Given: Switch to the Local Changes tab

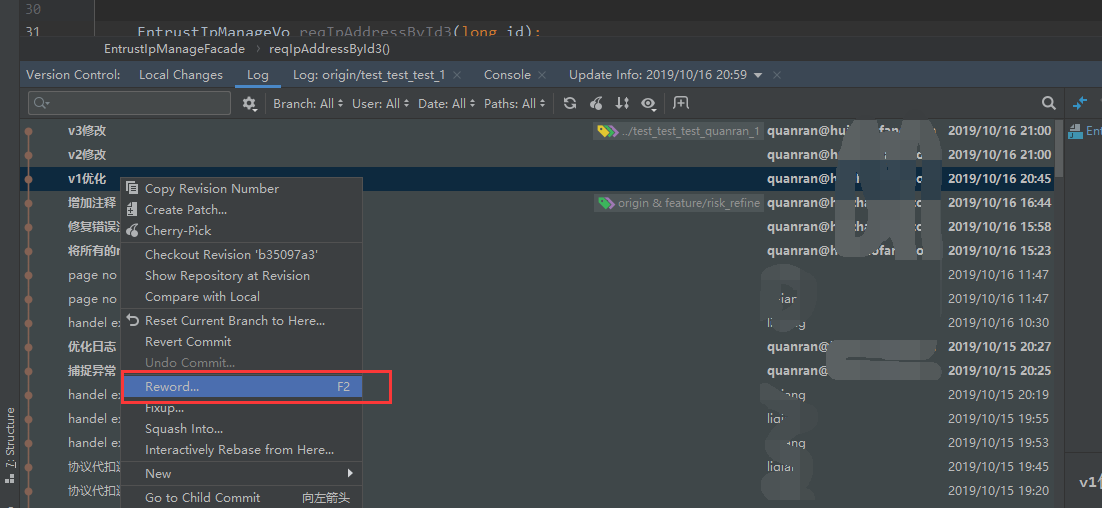Looking at the screenshot, I should click(181, 74).
